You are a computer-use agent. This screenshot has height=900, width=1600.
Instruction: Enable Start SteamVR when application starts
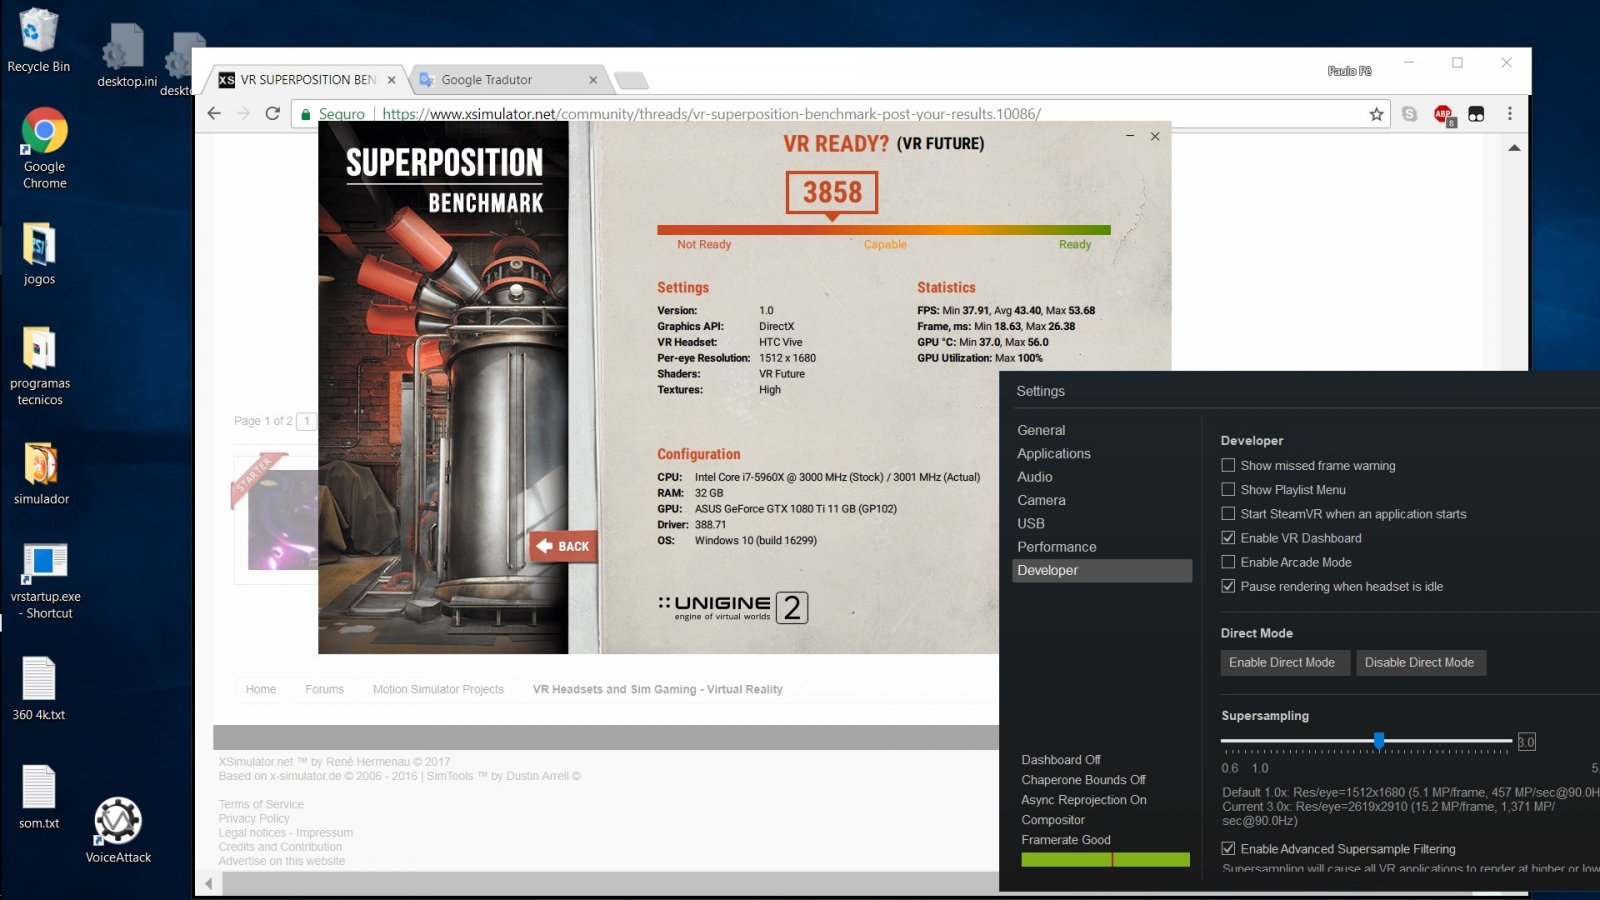[1228, 513]
